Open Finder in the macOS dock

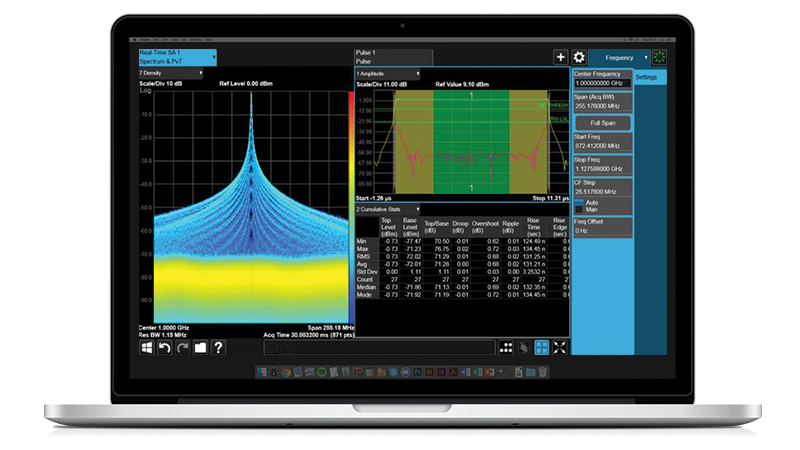point(262,372)
